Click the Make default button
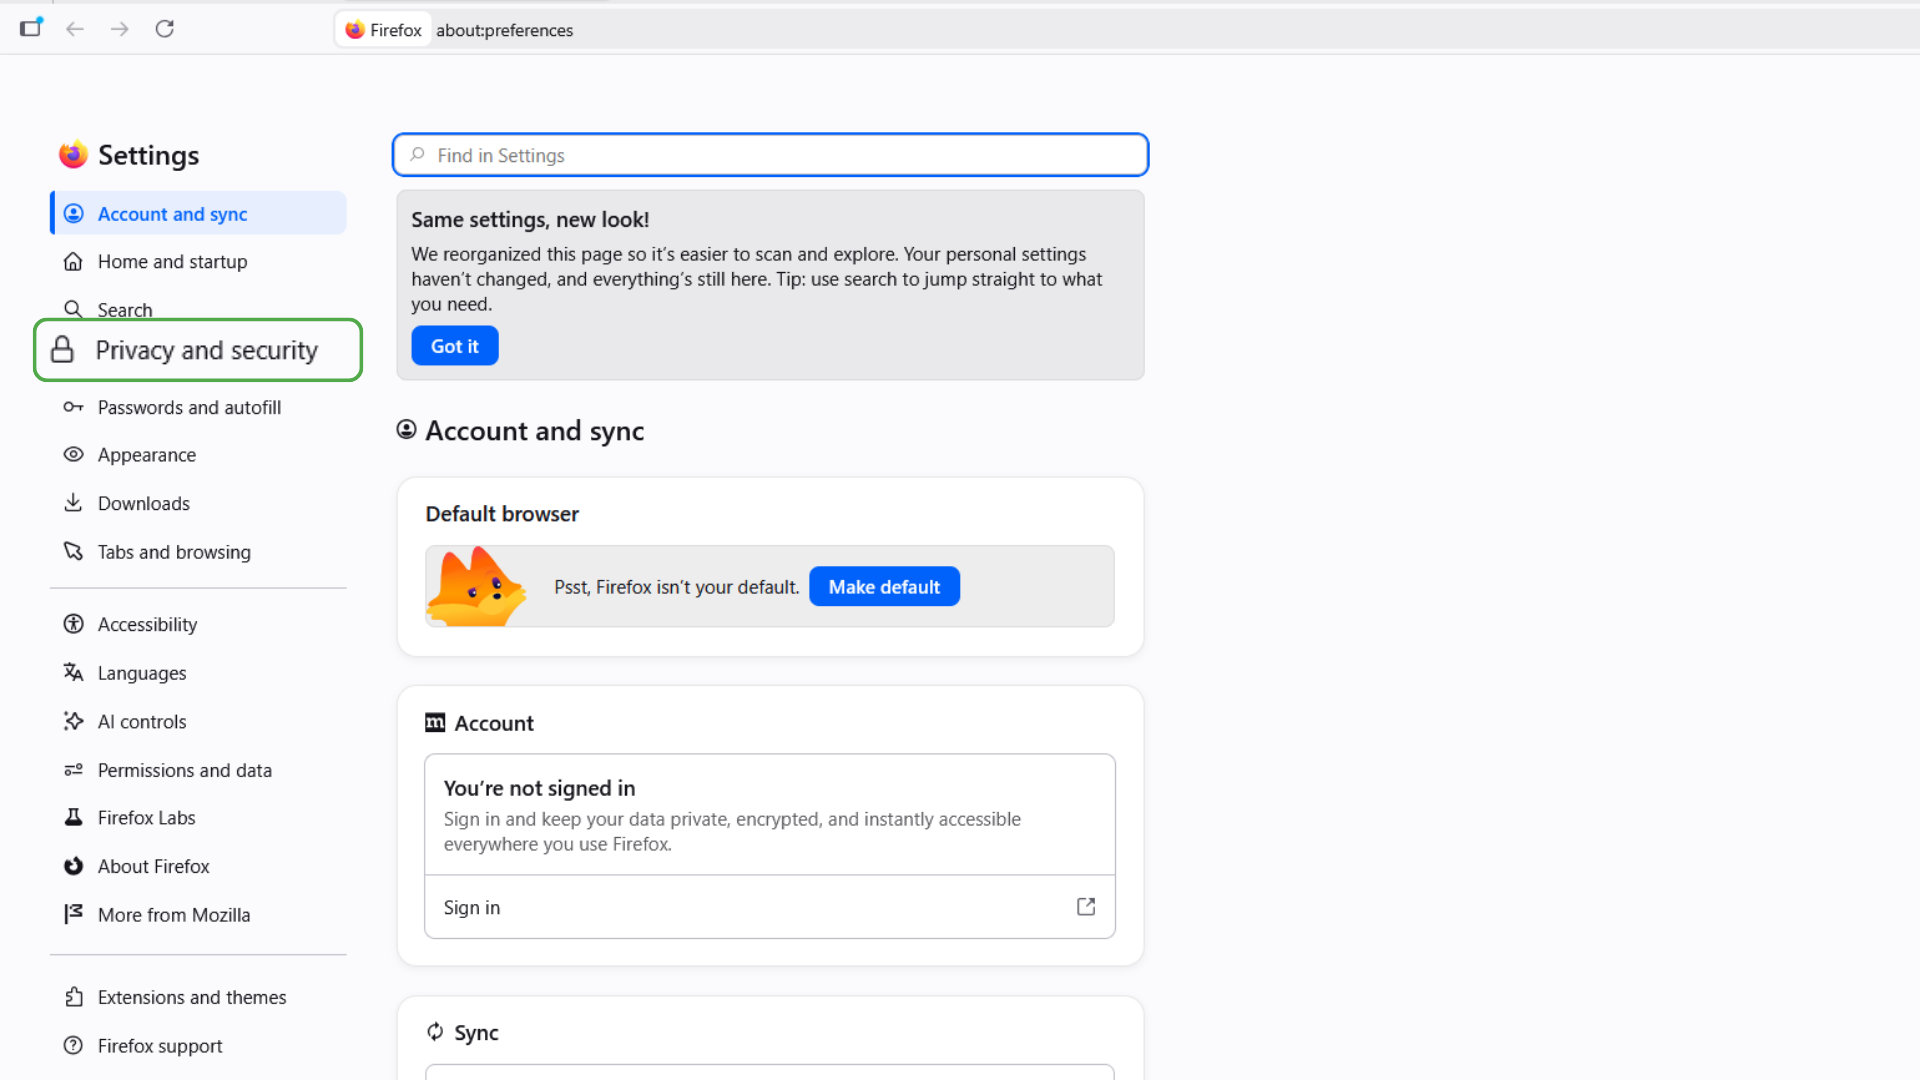 [x=884, y=587]
